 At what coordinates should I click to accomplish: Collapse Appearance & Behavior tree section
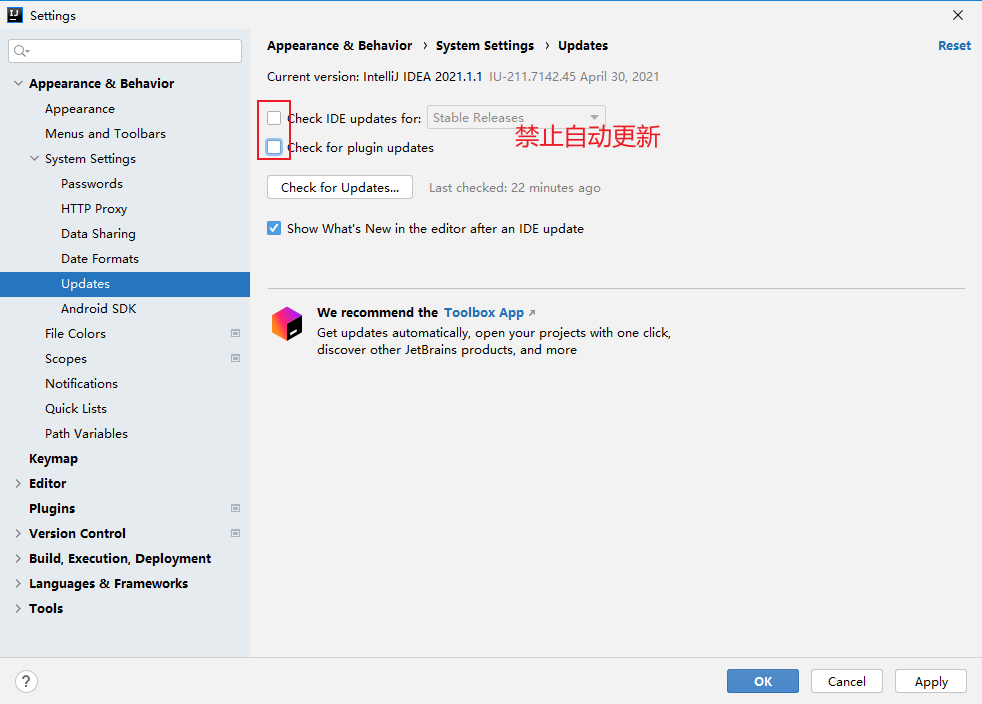[18, 83]
